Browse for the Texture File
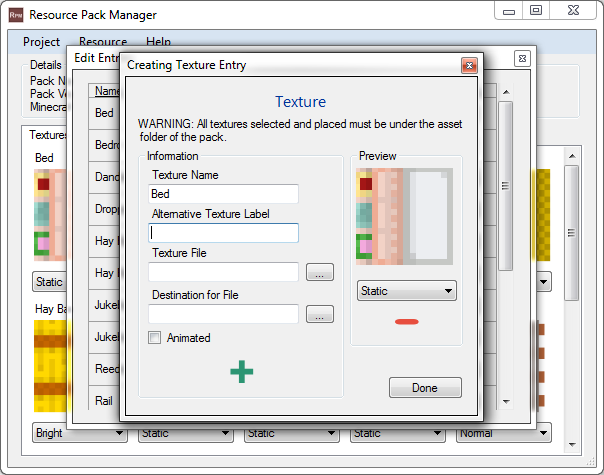Screen dimensions: 604x475 [x=319, y=272]
